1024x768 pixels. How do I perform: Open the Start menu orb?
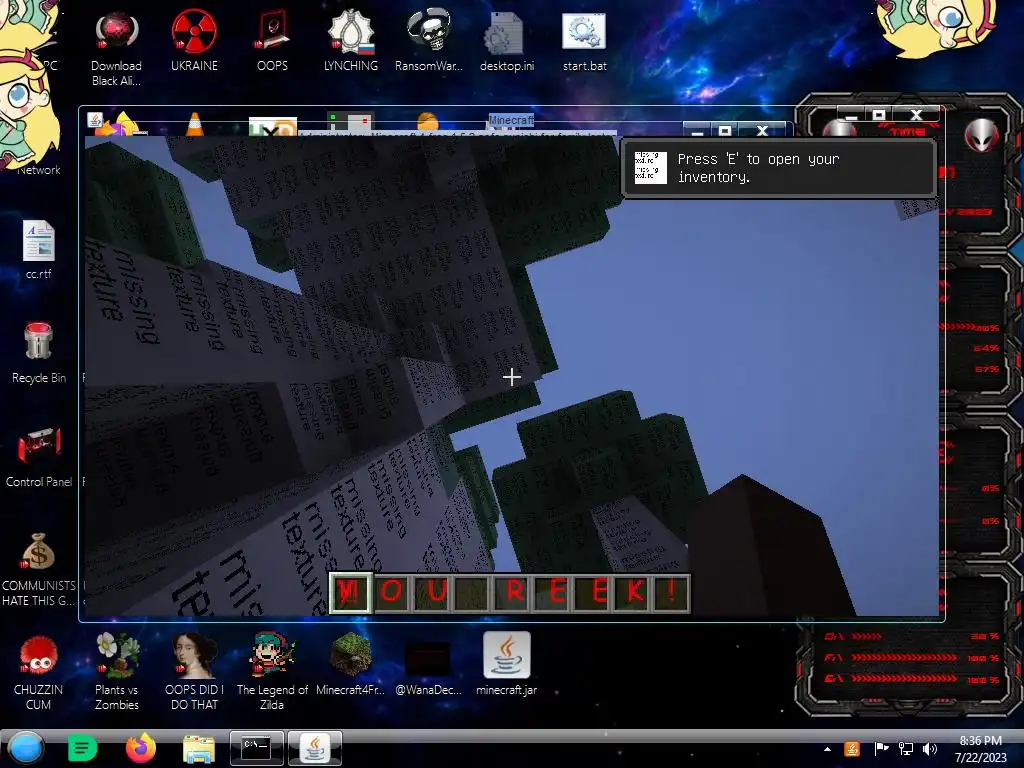tap(26, 748)
